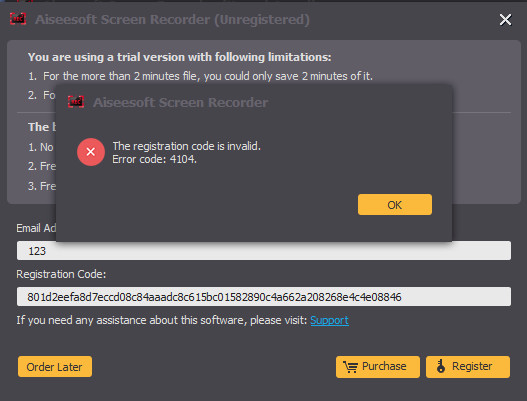The height and width of the screenshot is (401, 527).
Task: Click the trial version limitations heading
Action: [x=179, y=57]
